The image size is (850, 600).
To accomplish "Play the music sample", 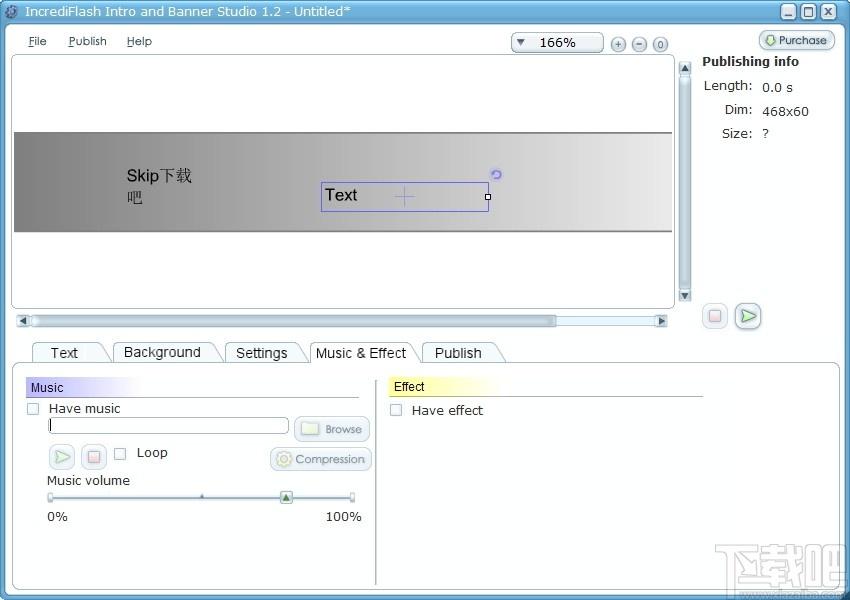I will click(62, 457).
